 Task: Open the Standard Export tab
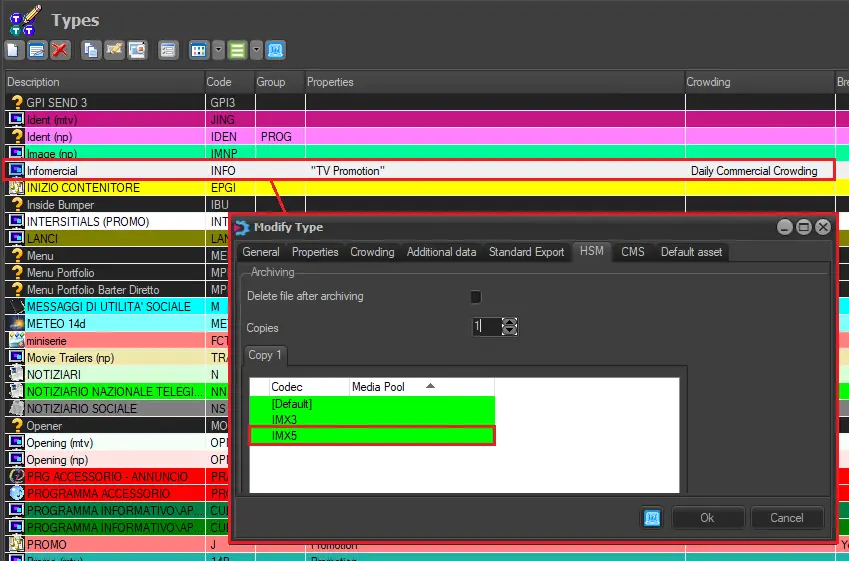(x=526, y=252)
